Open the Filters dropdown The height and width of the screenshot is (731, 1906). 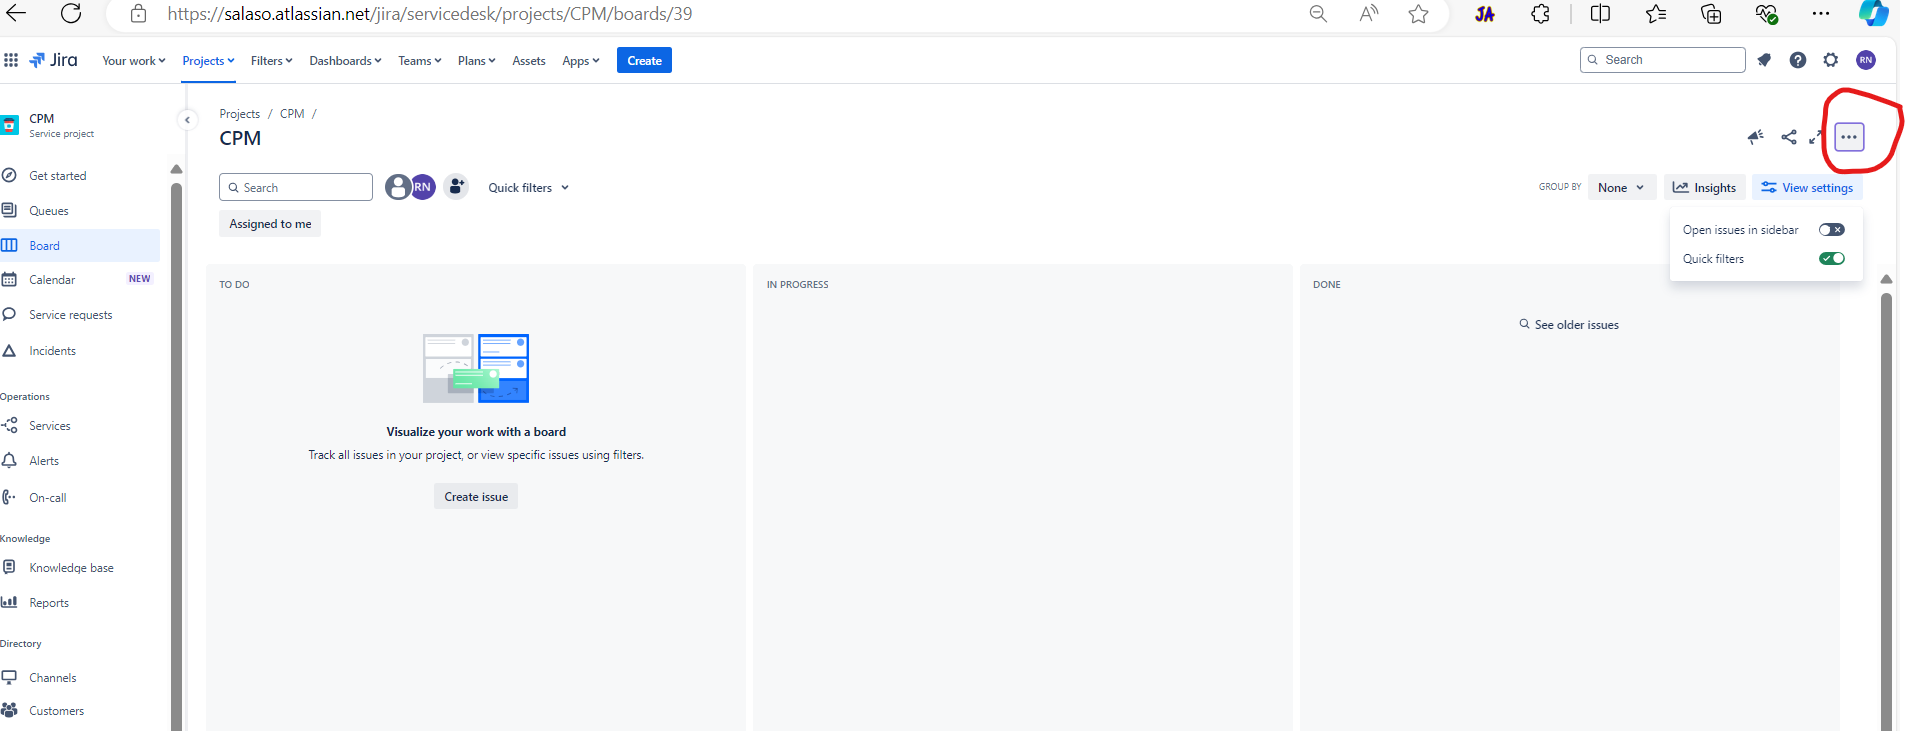coord(272,61)
